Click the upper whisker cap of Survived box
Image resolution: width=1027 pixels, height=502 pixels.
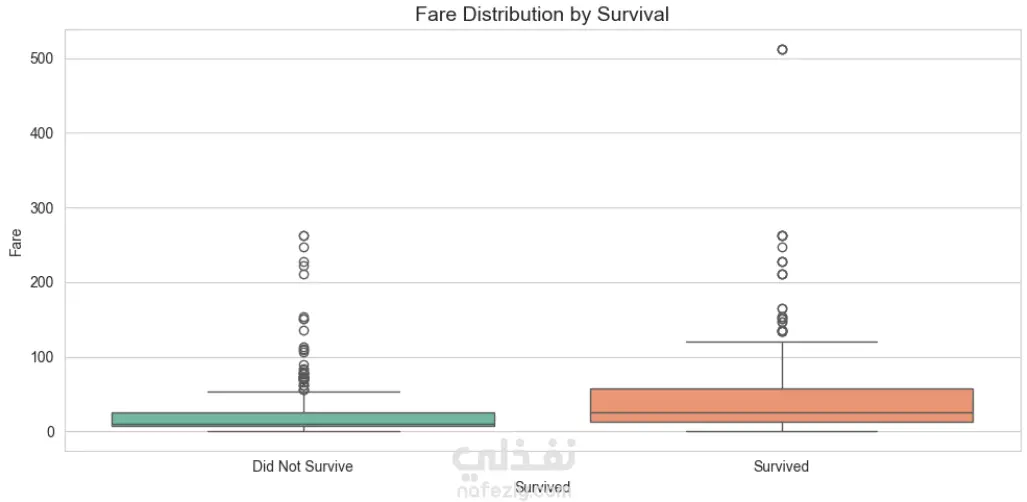tap(781, 342)
